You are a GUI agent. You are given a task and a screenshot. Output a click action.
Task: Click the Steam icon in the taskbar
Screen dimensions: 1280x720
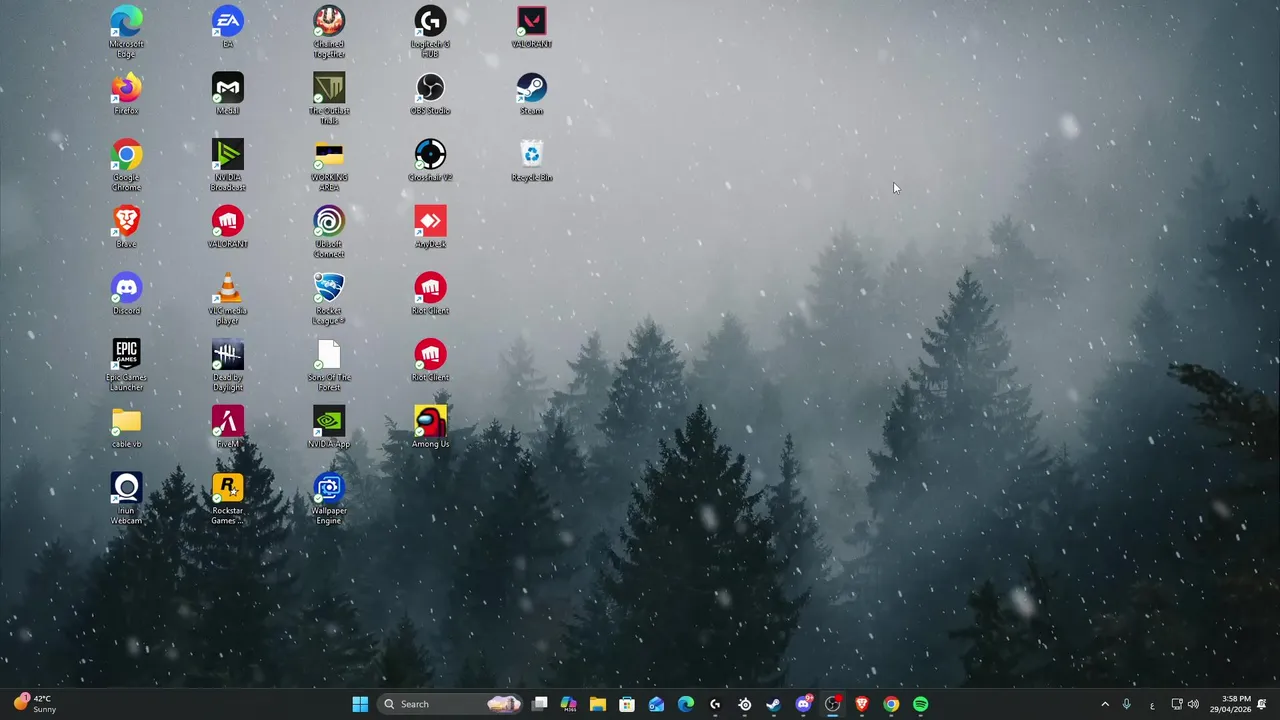click(x=773, y=704)
